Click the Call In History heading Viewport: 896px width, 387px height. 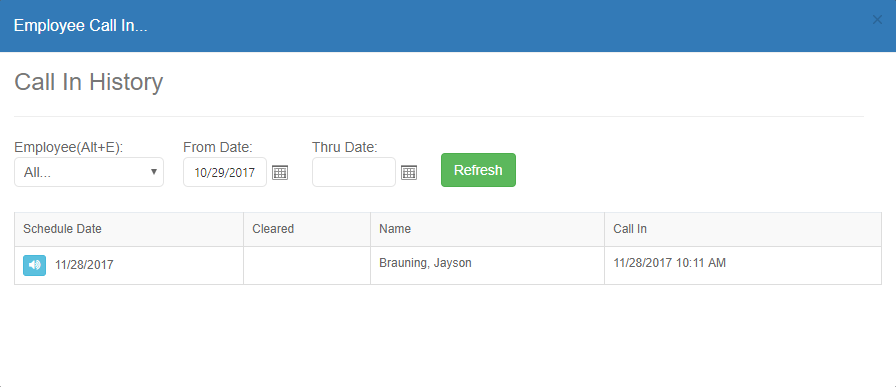(x=89, y=82)
